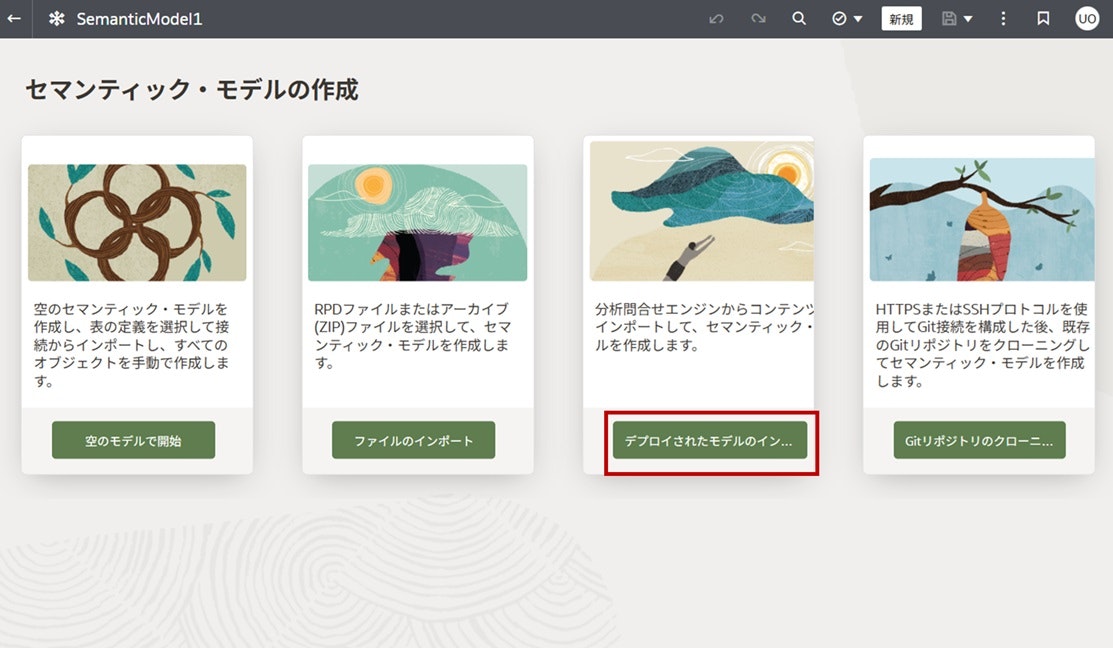
Task: Click Gitリポジトリのクローニ... button
Action: pyautogui.click(x=980, y=440)
